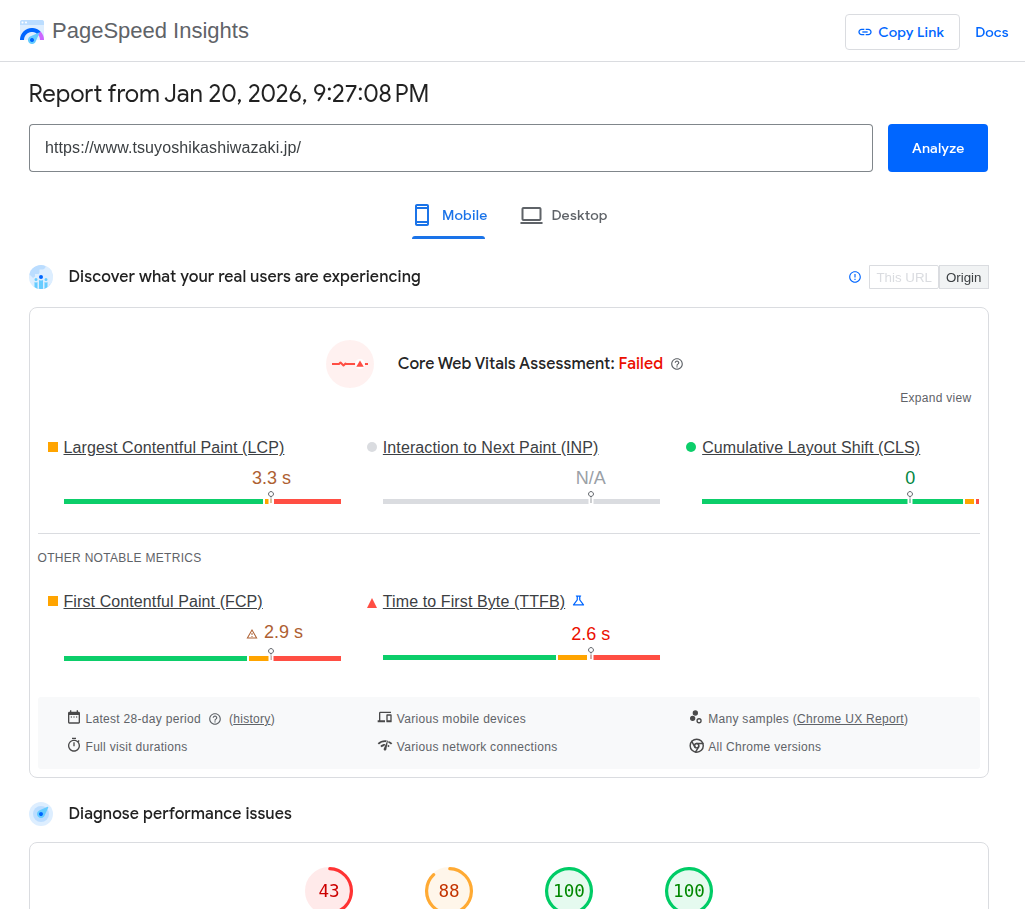The height and width of the screenshot is (909, 1025).
Task: Click the Copy Link button
Action: 902,32
